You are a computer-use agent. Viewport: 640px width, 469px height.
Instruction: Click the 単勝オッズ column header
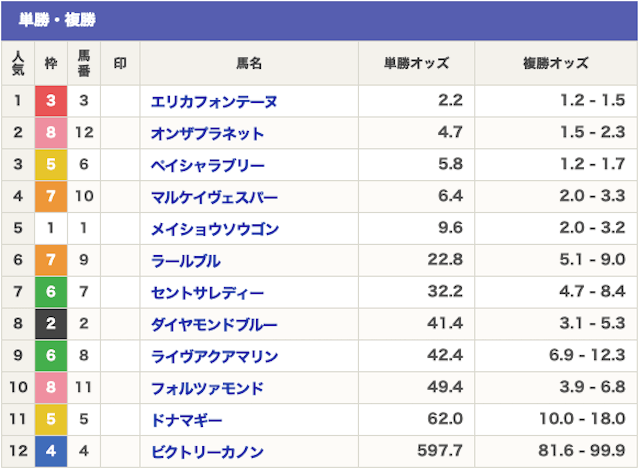pos(416,63)
